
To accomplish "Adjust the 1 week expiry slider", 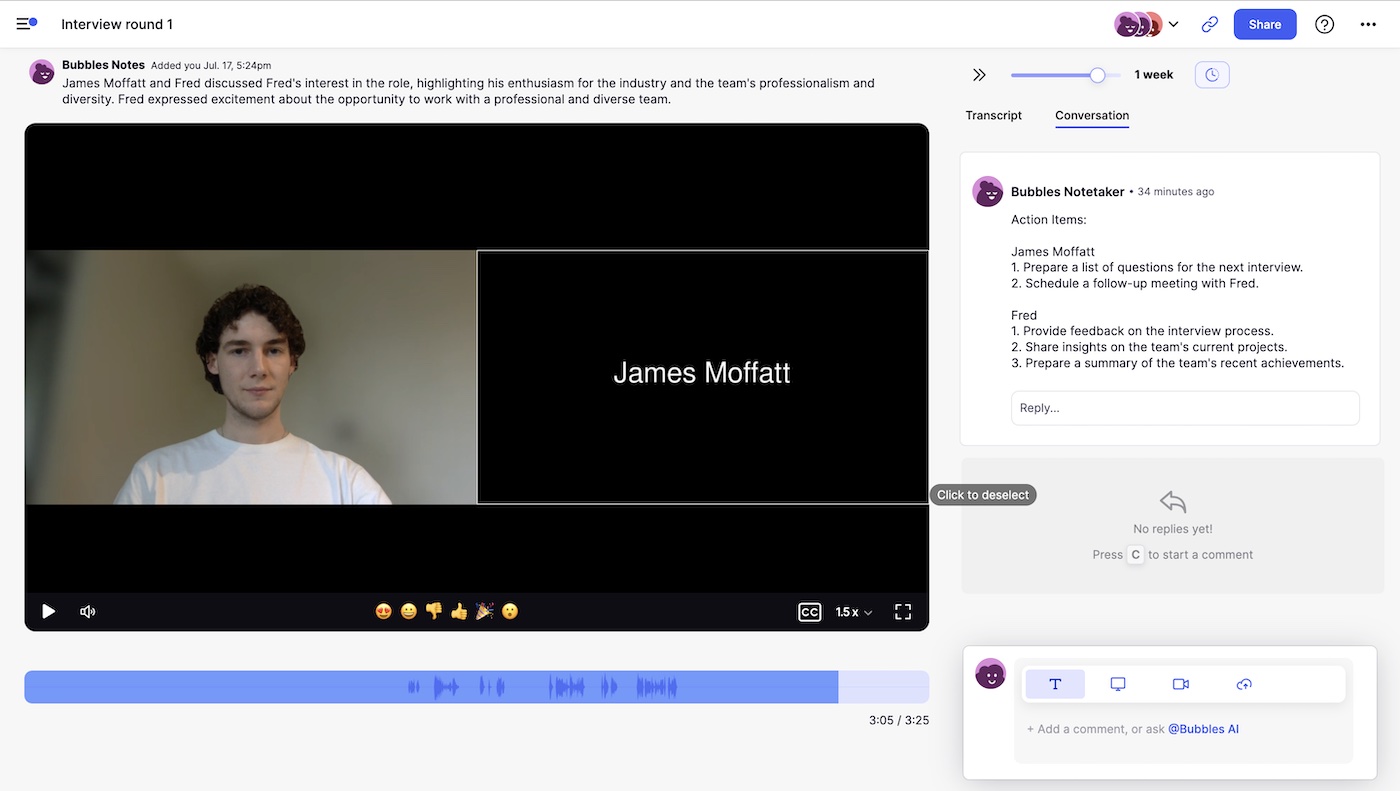I will pos(1097,75).
